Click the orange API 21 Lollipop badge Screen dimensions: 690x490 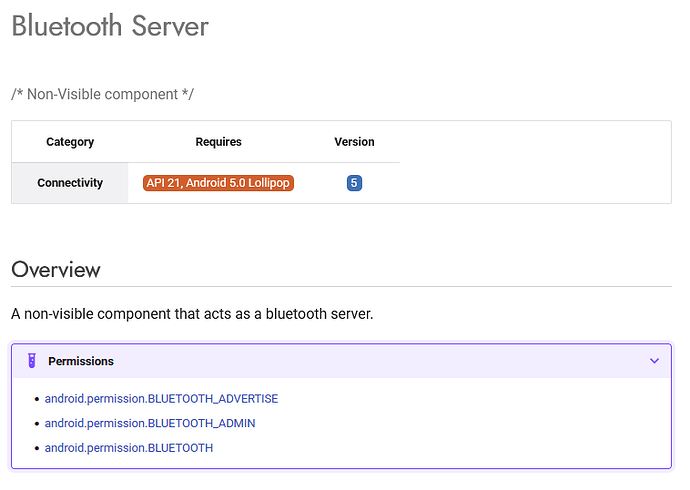click(218, 183)
